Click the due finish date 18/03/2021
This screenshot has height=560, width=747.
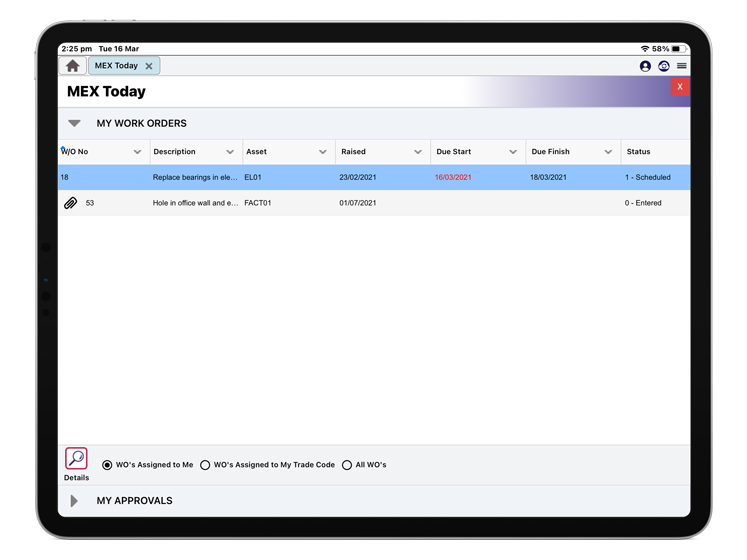point(548,177)
